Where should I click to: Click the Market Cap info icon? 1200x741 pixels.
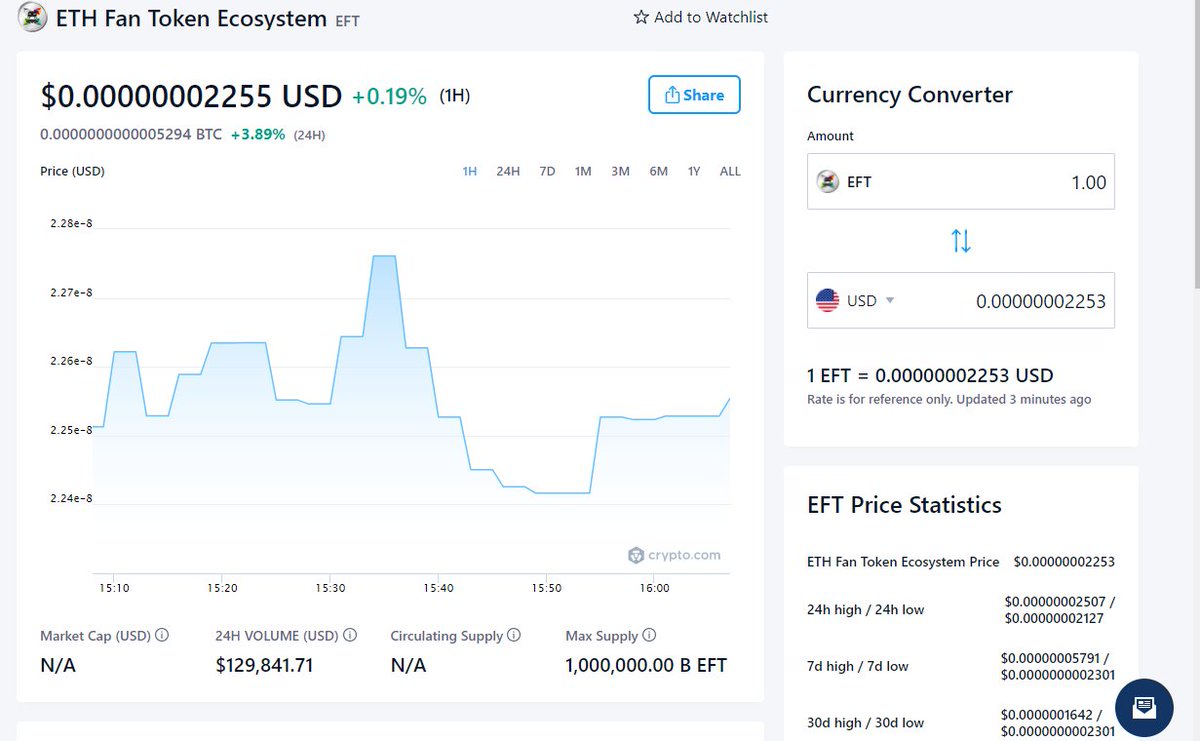click(162, 635)
